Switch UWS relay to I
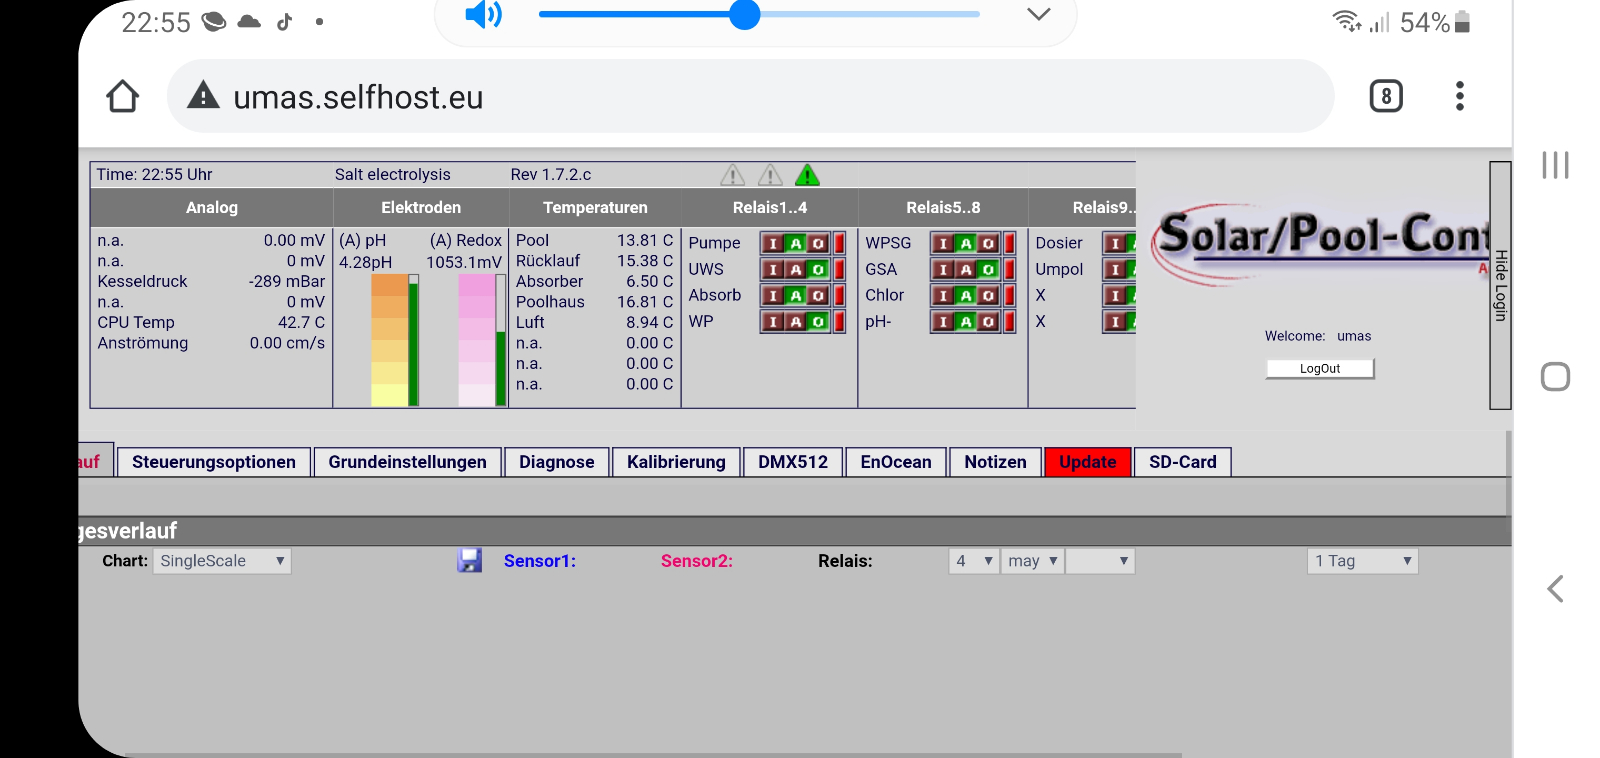The width and height of the screenshot is (1600, 758). pyautogui.click(x=773, y=269)
